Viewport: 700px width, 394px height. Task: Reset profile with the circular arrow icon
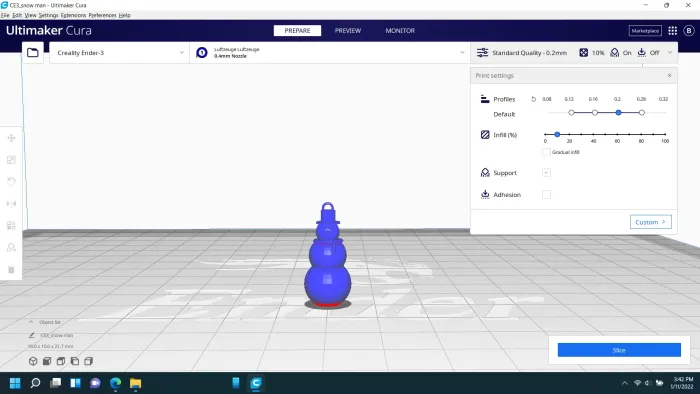coord(533,99)
